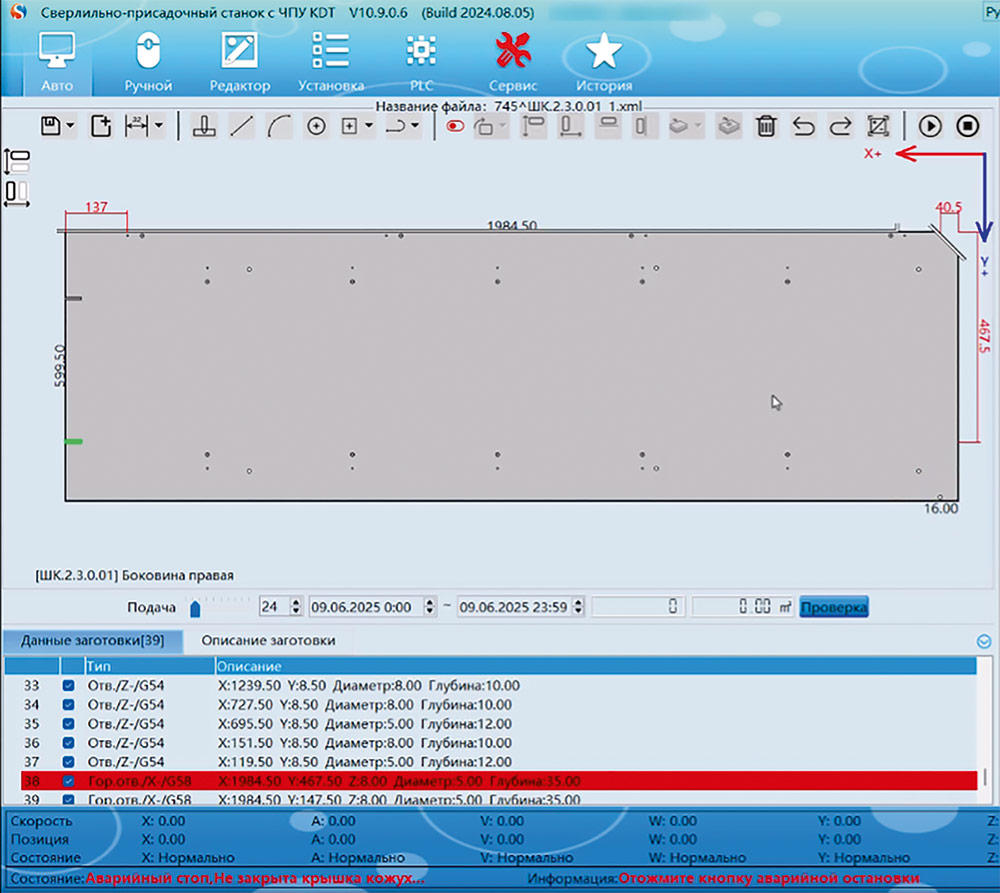Select the draw line tool

point(241,126)
